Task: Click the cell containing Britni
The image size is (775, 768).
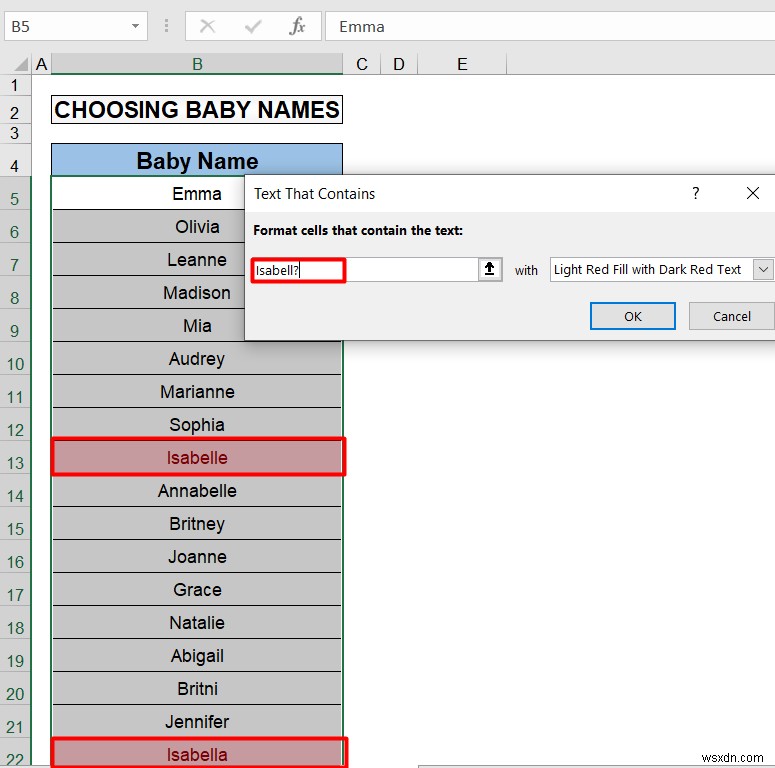Action: coord(197,688)
